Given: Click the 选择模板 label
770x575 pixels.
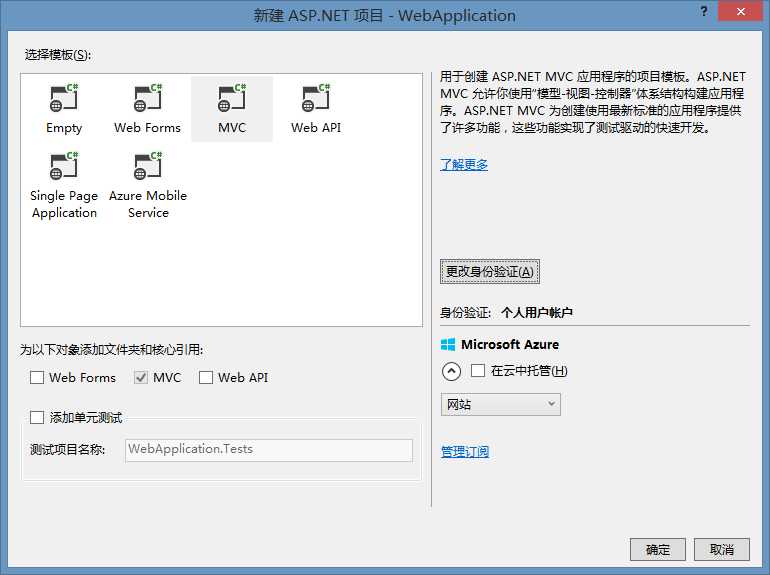Looking at the screenshot, I should pyautogui.click(x=58, y=55).
